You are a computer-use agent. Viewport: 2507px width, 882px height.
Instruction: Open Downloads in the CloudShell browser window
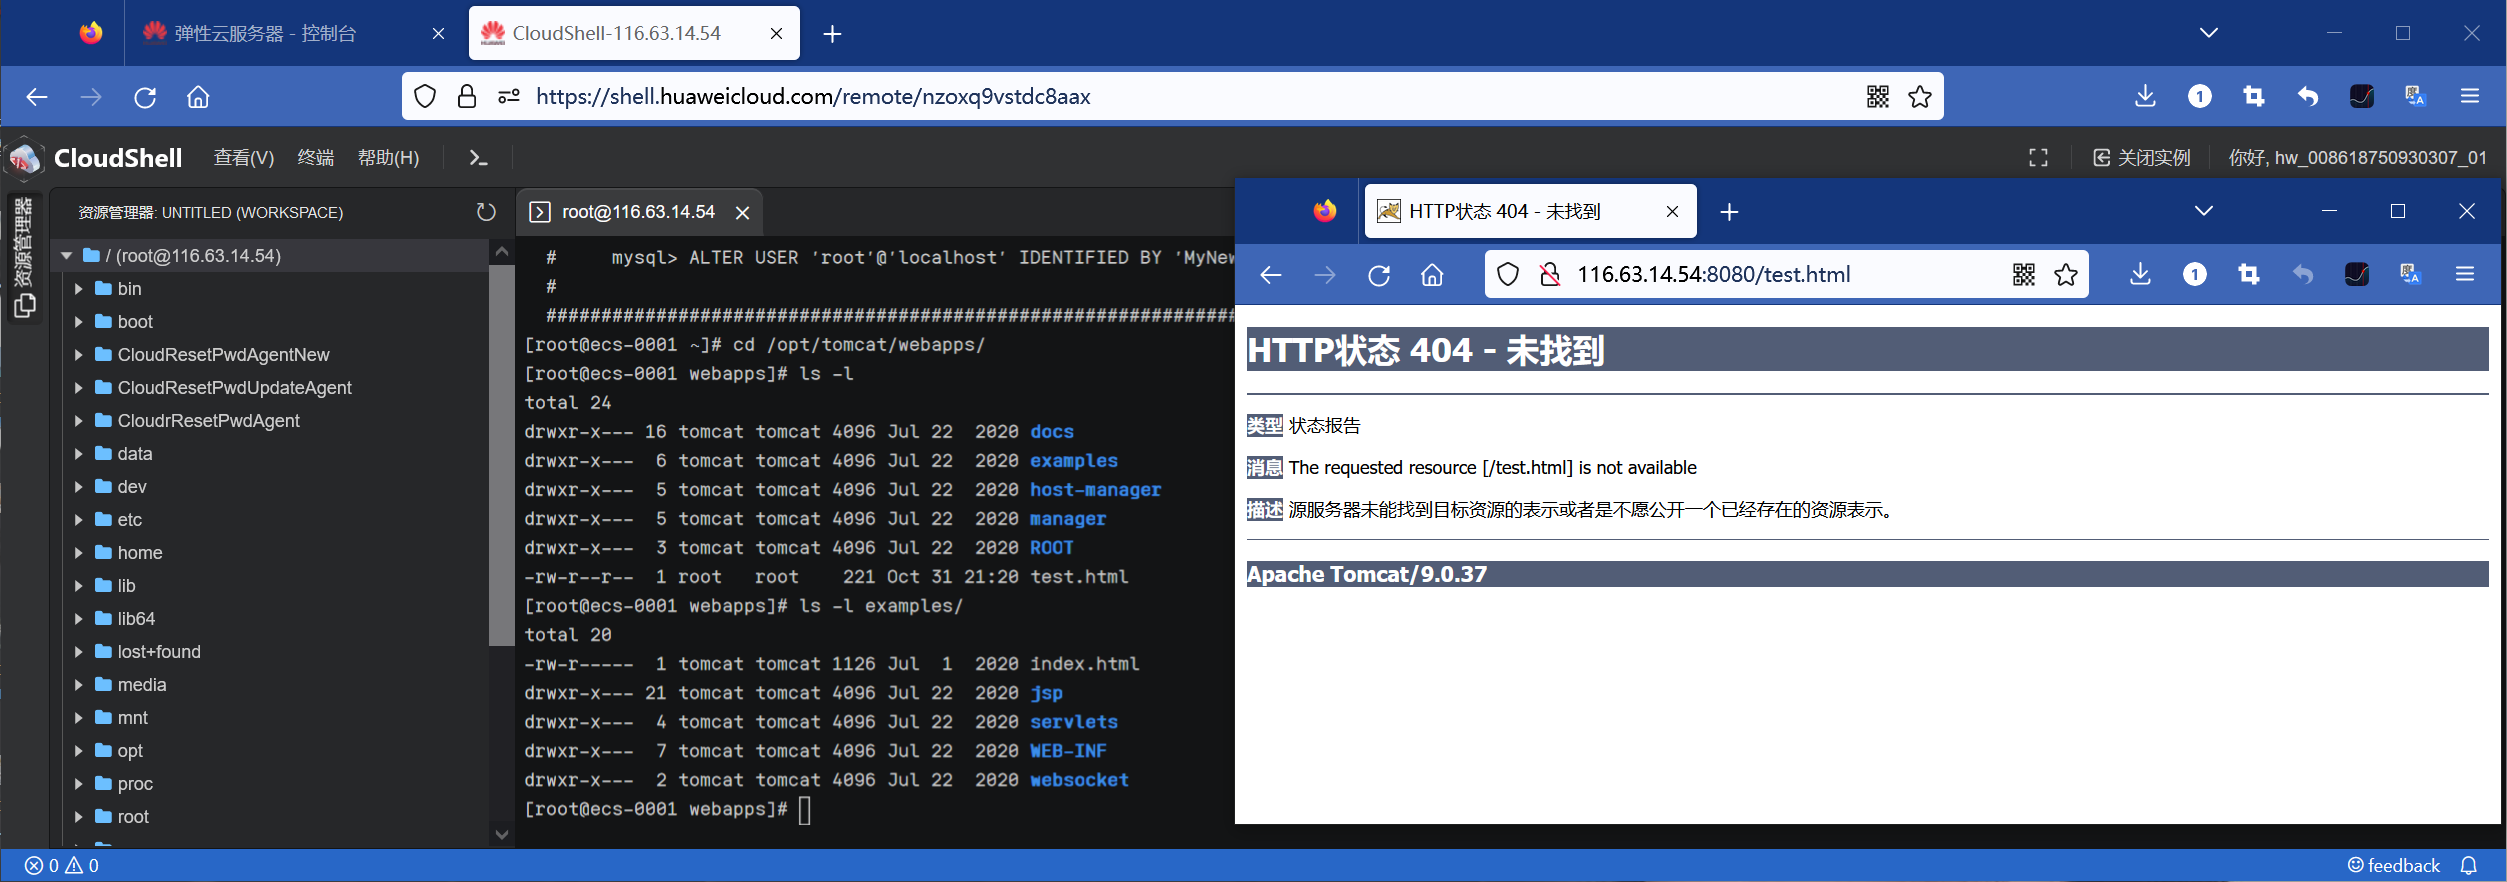point(2145,96)
